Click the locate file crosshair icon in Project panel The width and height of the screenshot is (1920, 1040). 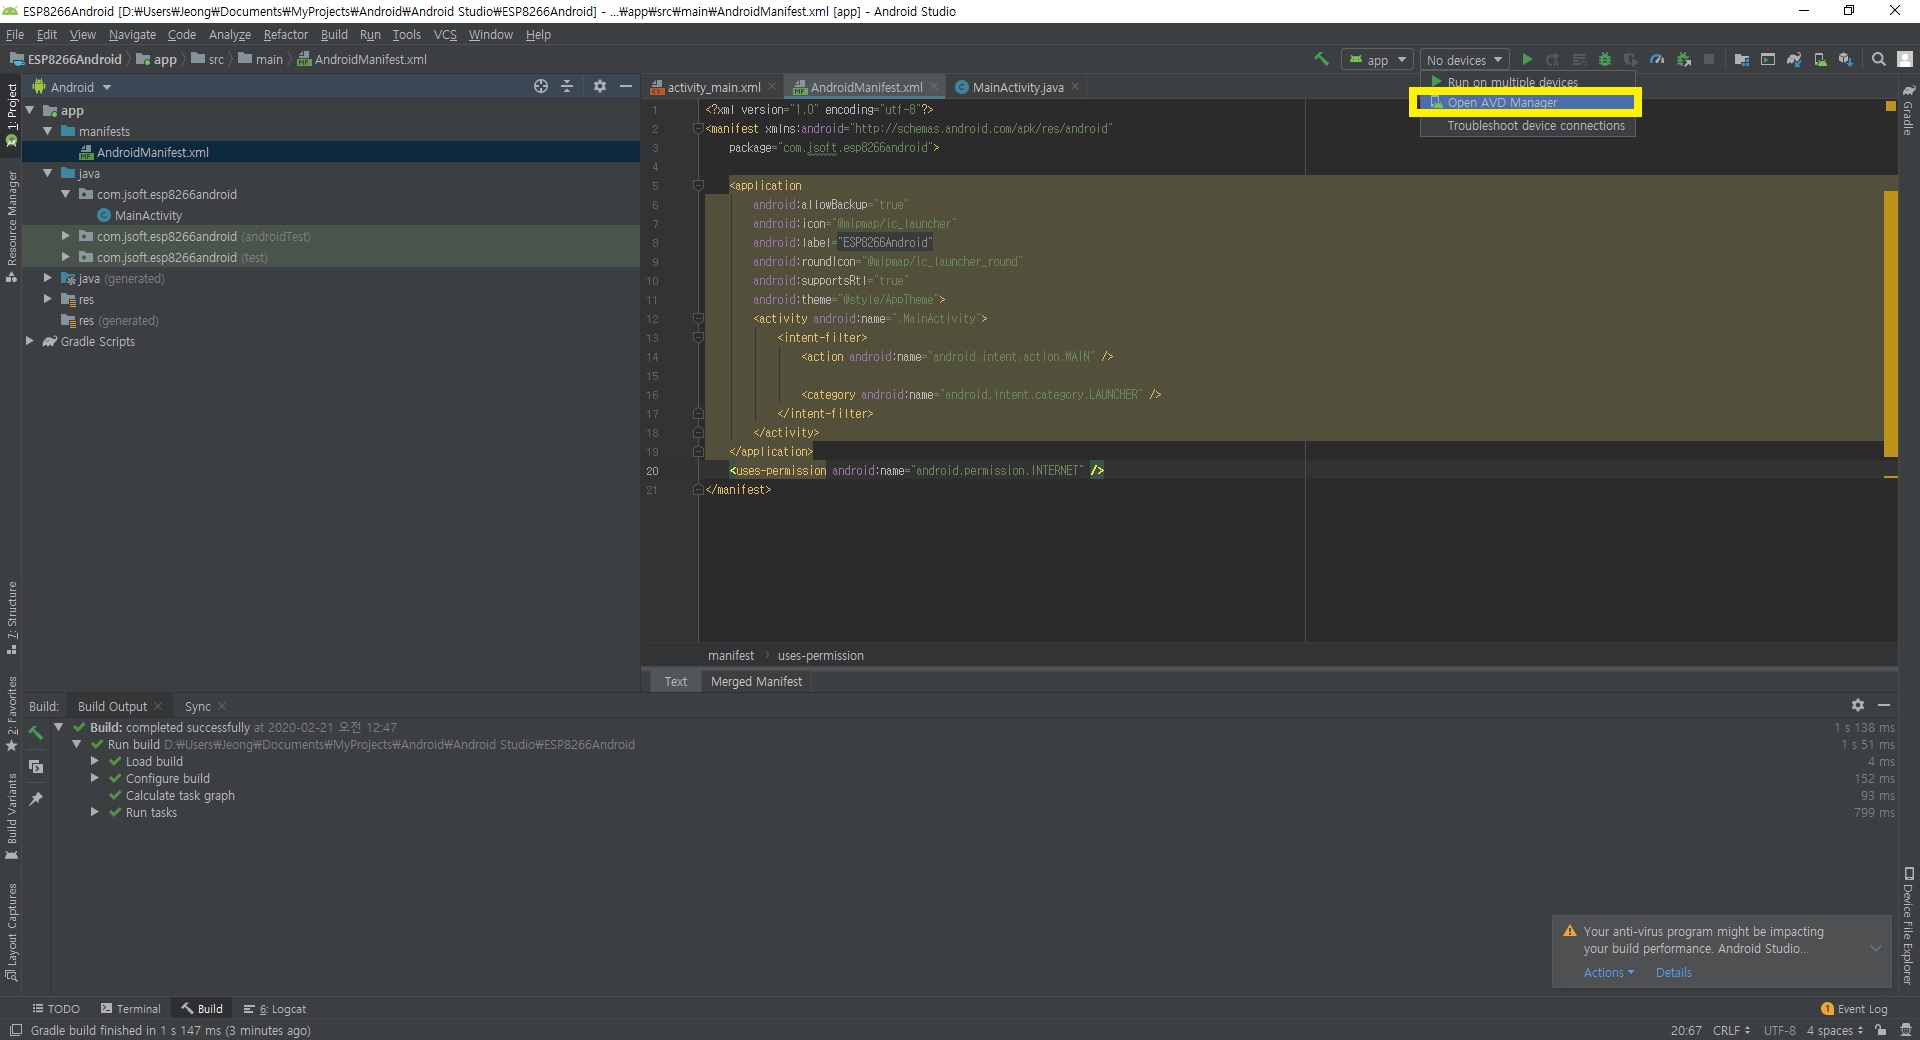541,86
